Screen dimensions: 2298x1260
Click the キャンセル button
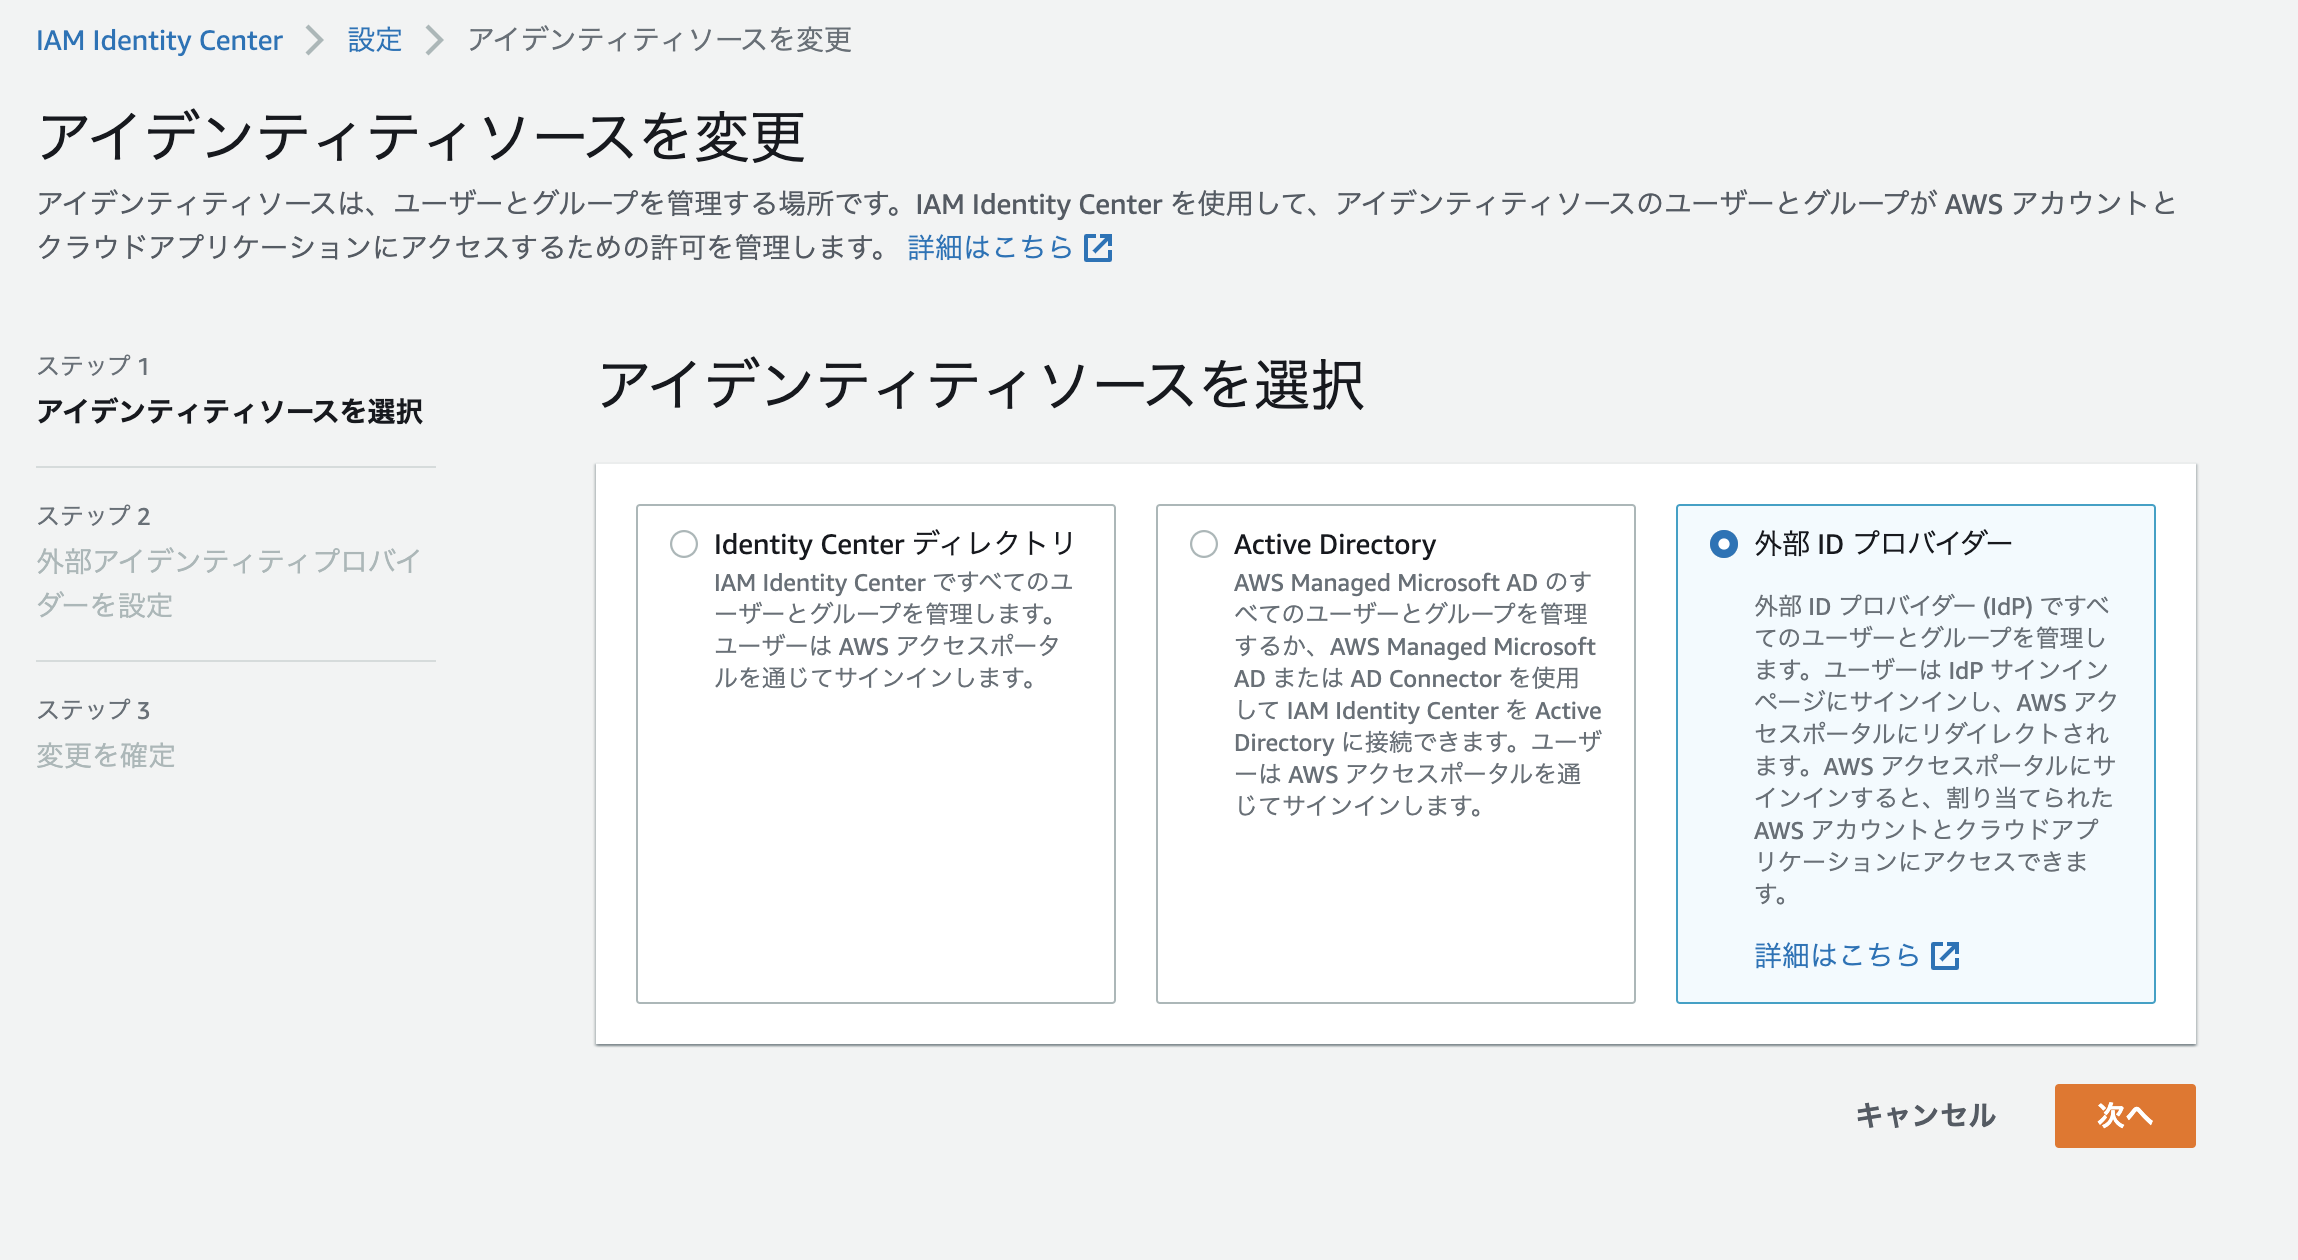coord(1925,1115)
